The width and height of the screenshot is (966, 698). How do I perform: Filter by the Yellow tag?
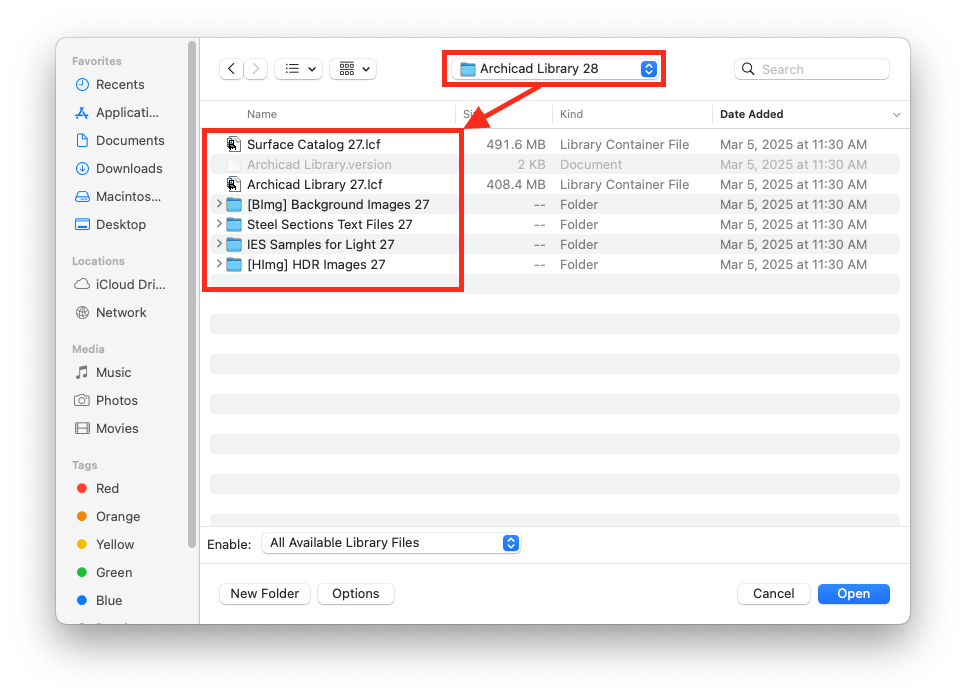[x=115, y=545]
